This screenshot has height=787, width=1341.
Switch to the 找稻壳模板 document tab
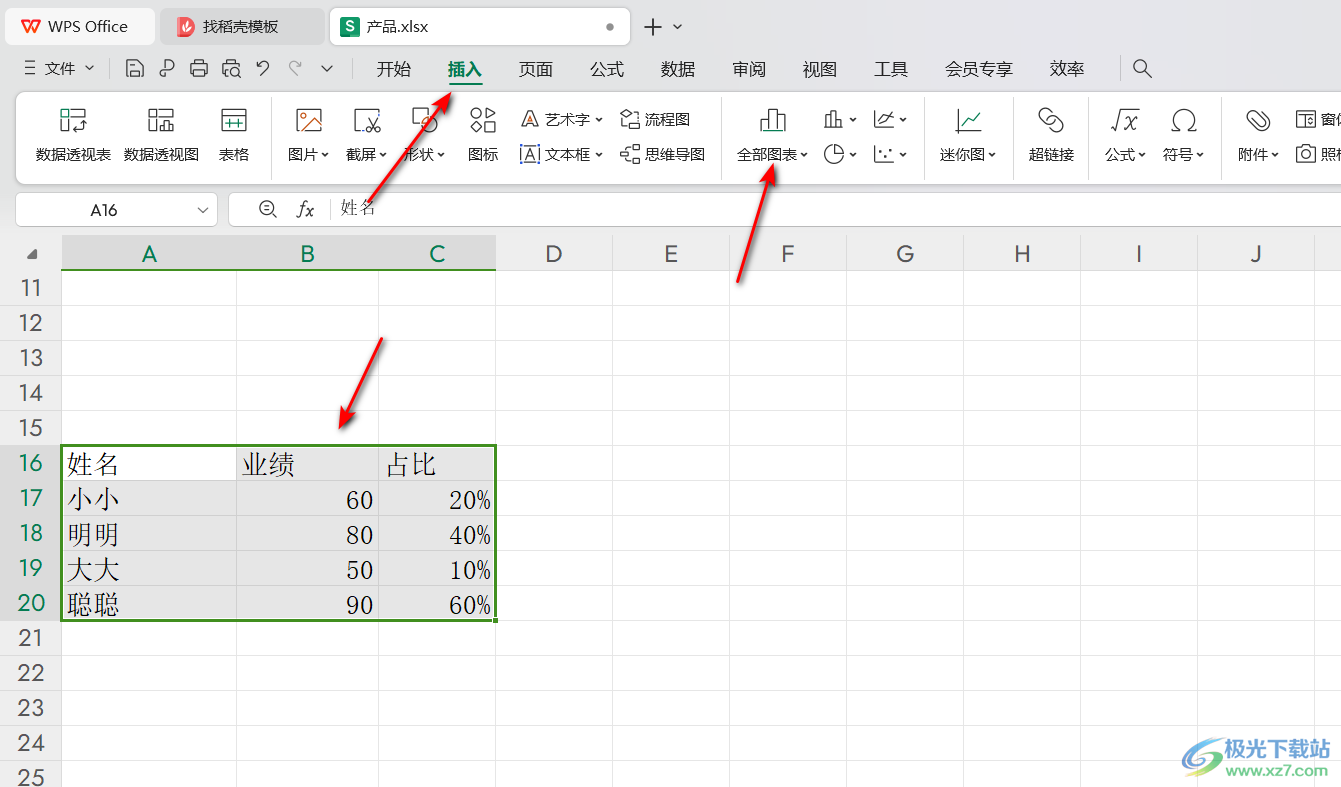click(x=242, y=27)
